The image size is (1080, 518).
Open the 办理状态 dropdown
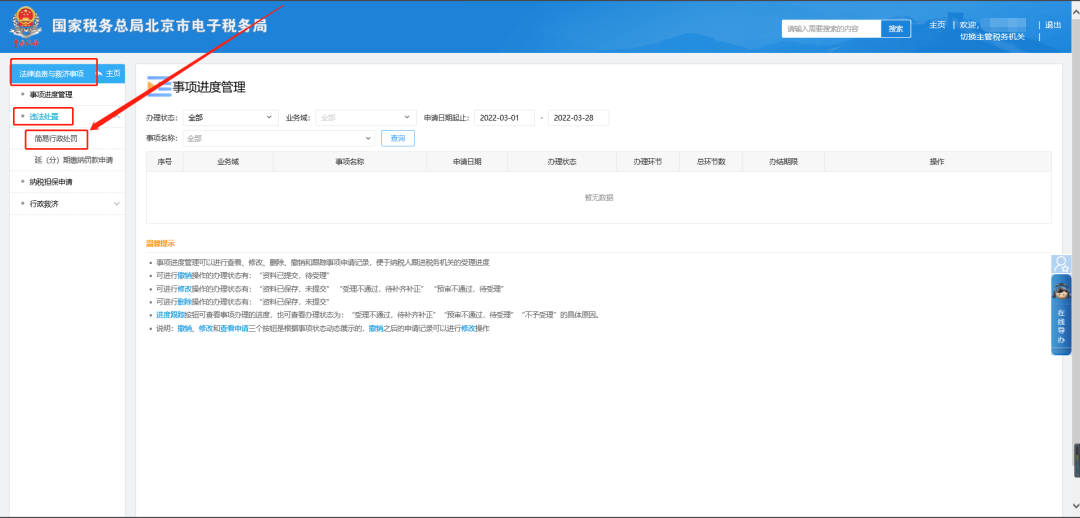point(231,118)
